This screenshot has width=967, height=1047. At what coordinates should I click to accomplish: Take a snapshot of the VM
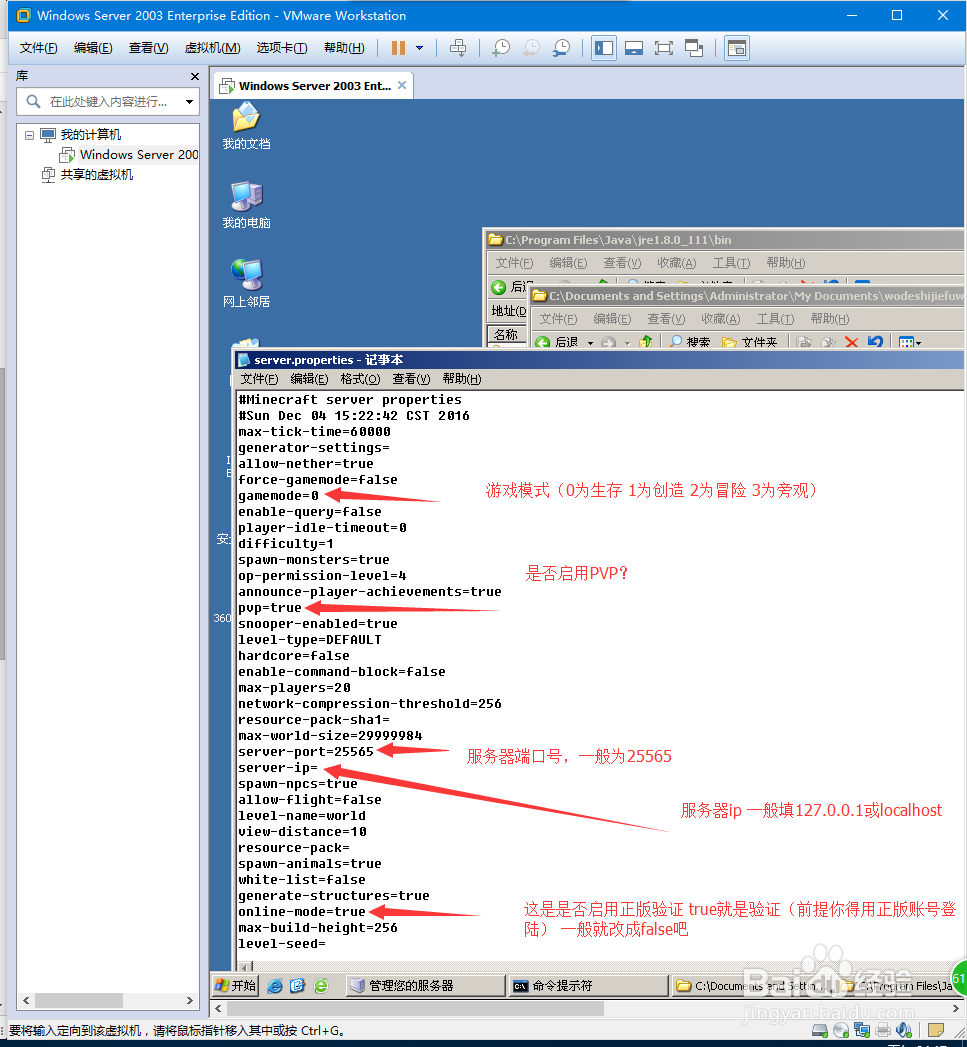tap(500, 48)
